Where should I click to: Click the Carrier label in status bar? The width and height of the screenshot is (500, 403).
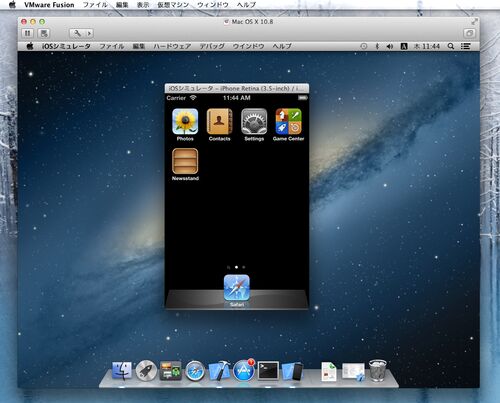(x=176, y=98)
